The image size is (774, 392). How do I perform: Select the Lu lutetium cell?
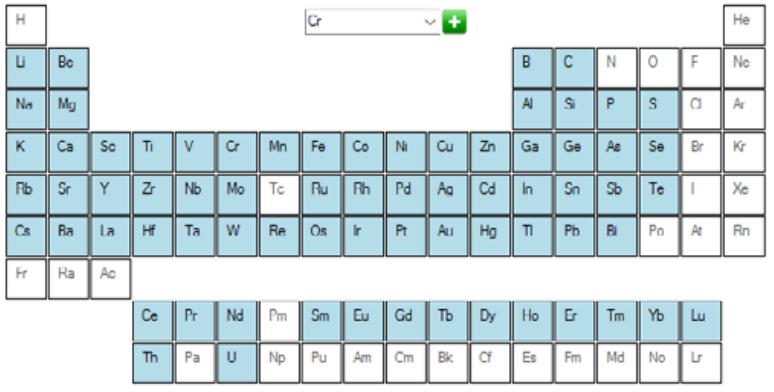(x=701, y=321)
